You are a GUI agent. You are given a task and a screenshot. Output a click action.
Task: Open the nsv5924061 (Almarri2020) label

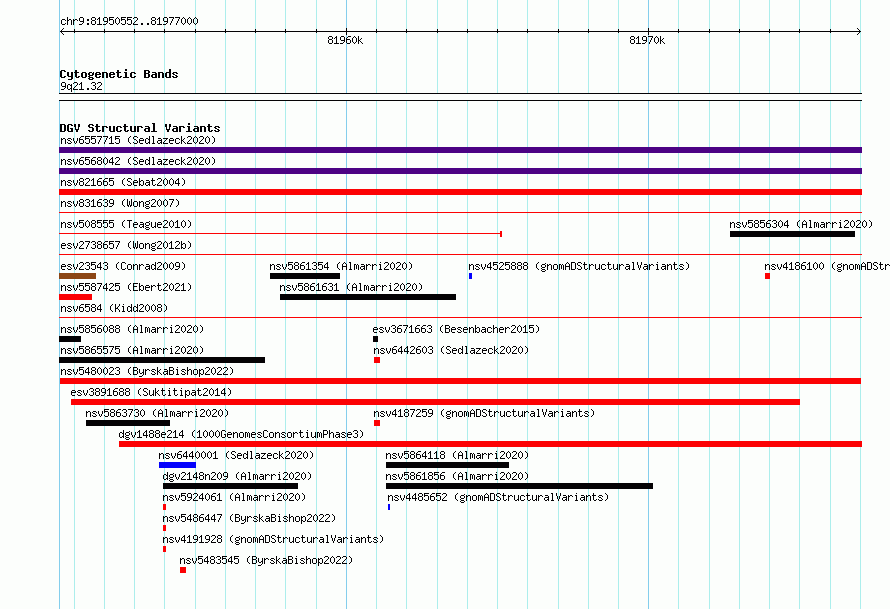[234, 497]
